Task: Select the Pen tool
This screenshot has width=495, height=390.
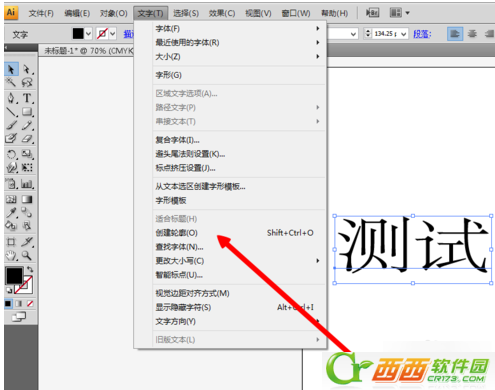Action: [x=11, y=98]
